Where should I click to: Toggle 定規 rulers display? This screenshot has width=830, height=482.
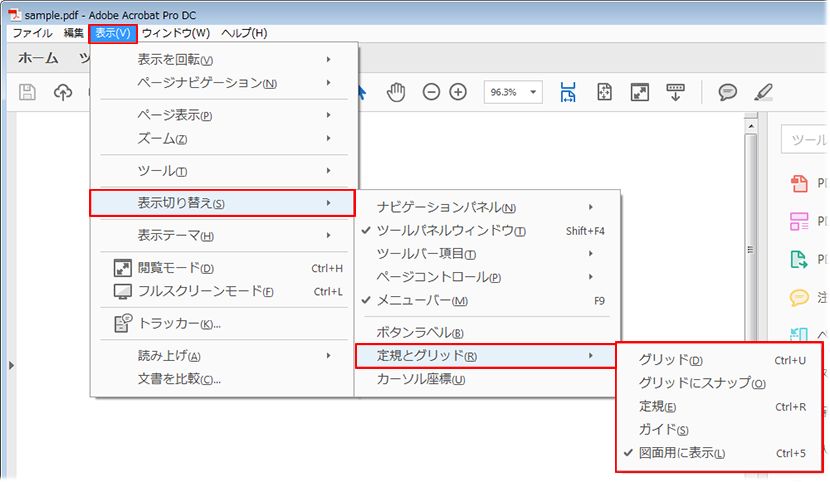[x=718, y=406]
